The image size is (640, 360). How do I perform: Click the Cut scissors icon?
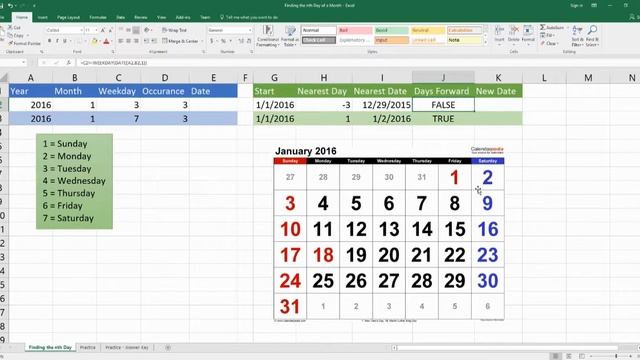point(11,27)
